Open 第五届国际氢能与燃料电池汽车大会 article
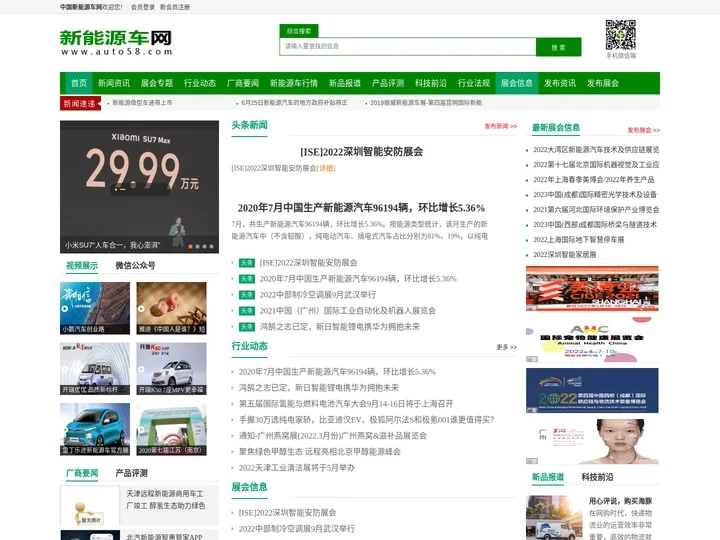 pyautogui.click(x=346, y=404)
